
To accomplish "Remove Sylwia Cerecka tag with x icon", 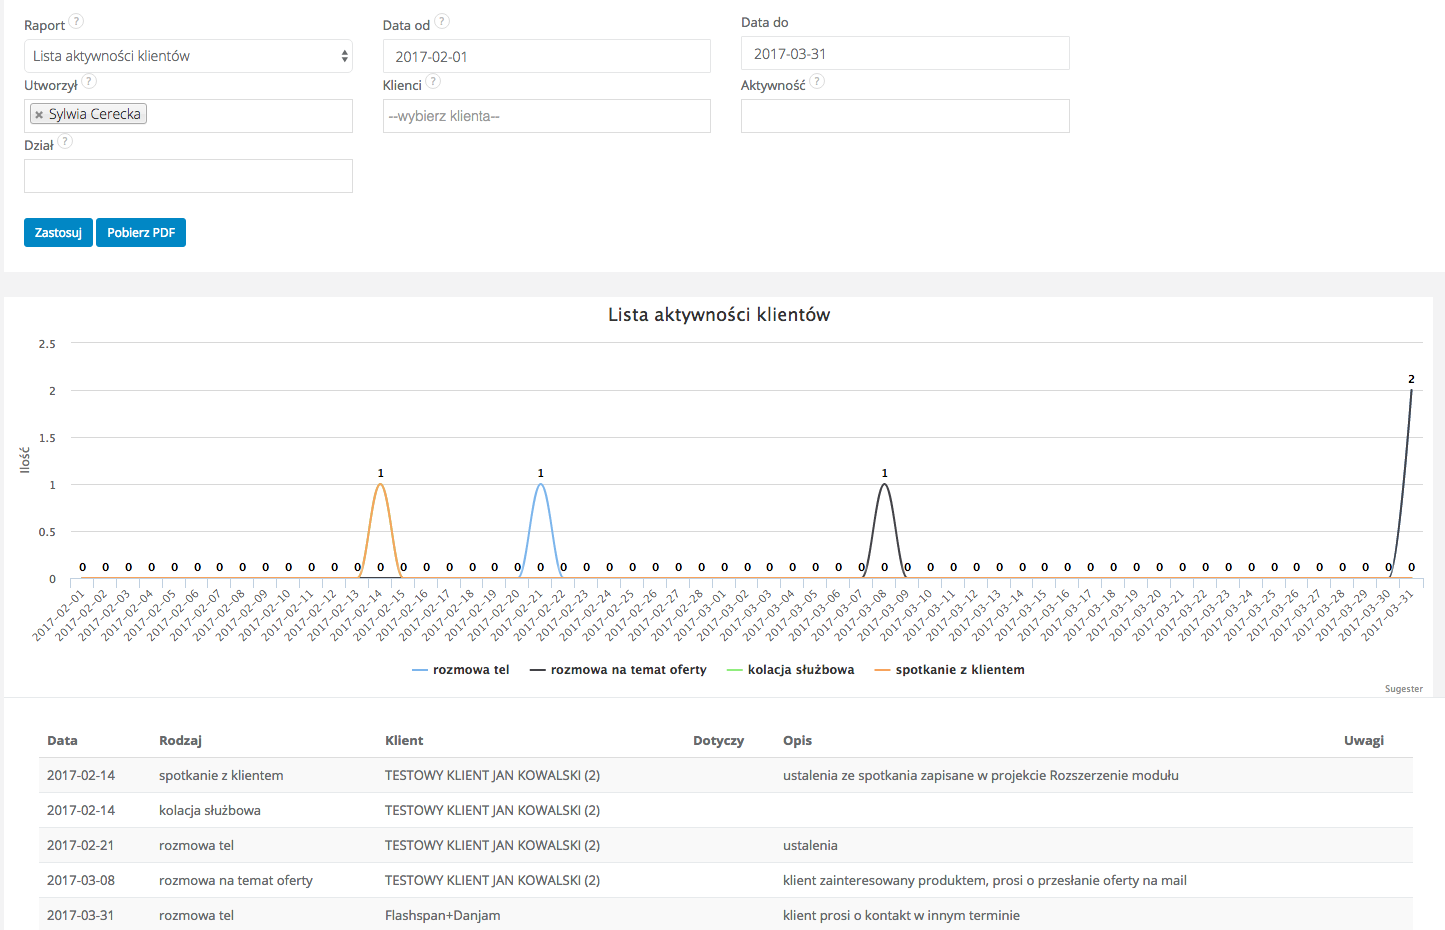I will pyautogui.click(x=39, y=115).
